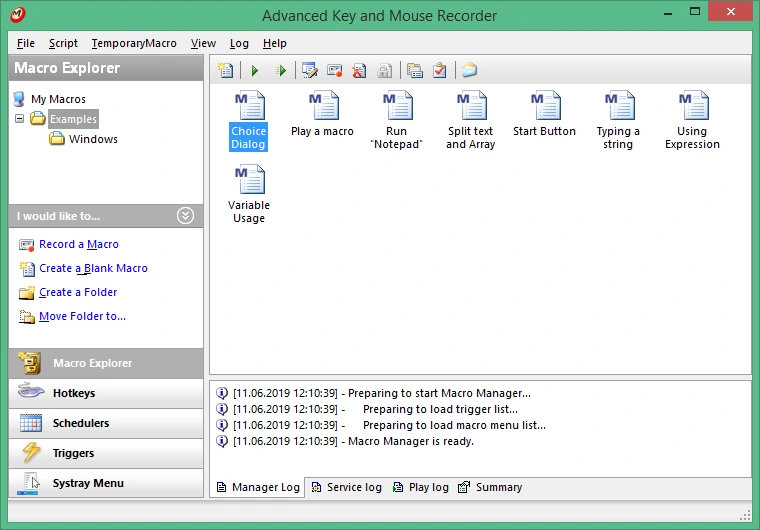Select the Examples folder label in tree

click(73, 119)
